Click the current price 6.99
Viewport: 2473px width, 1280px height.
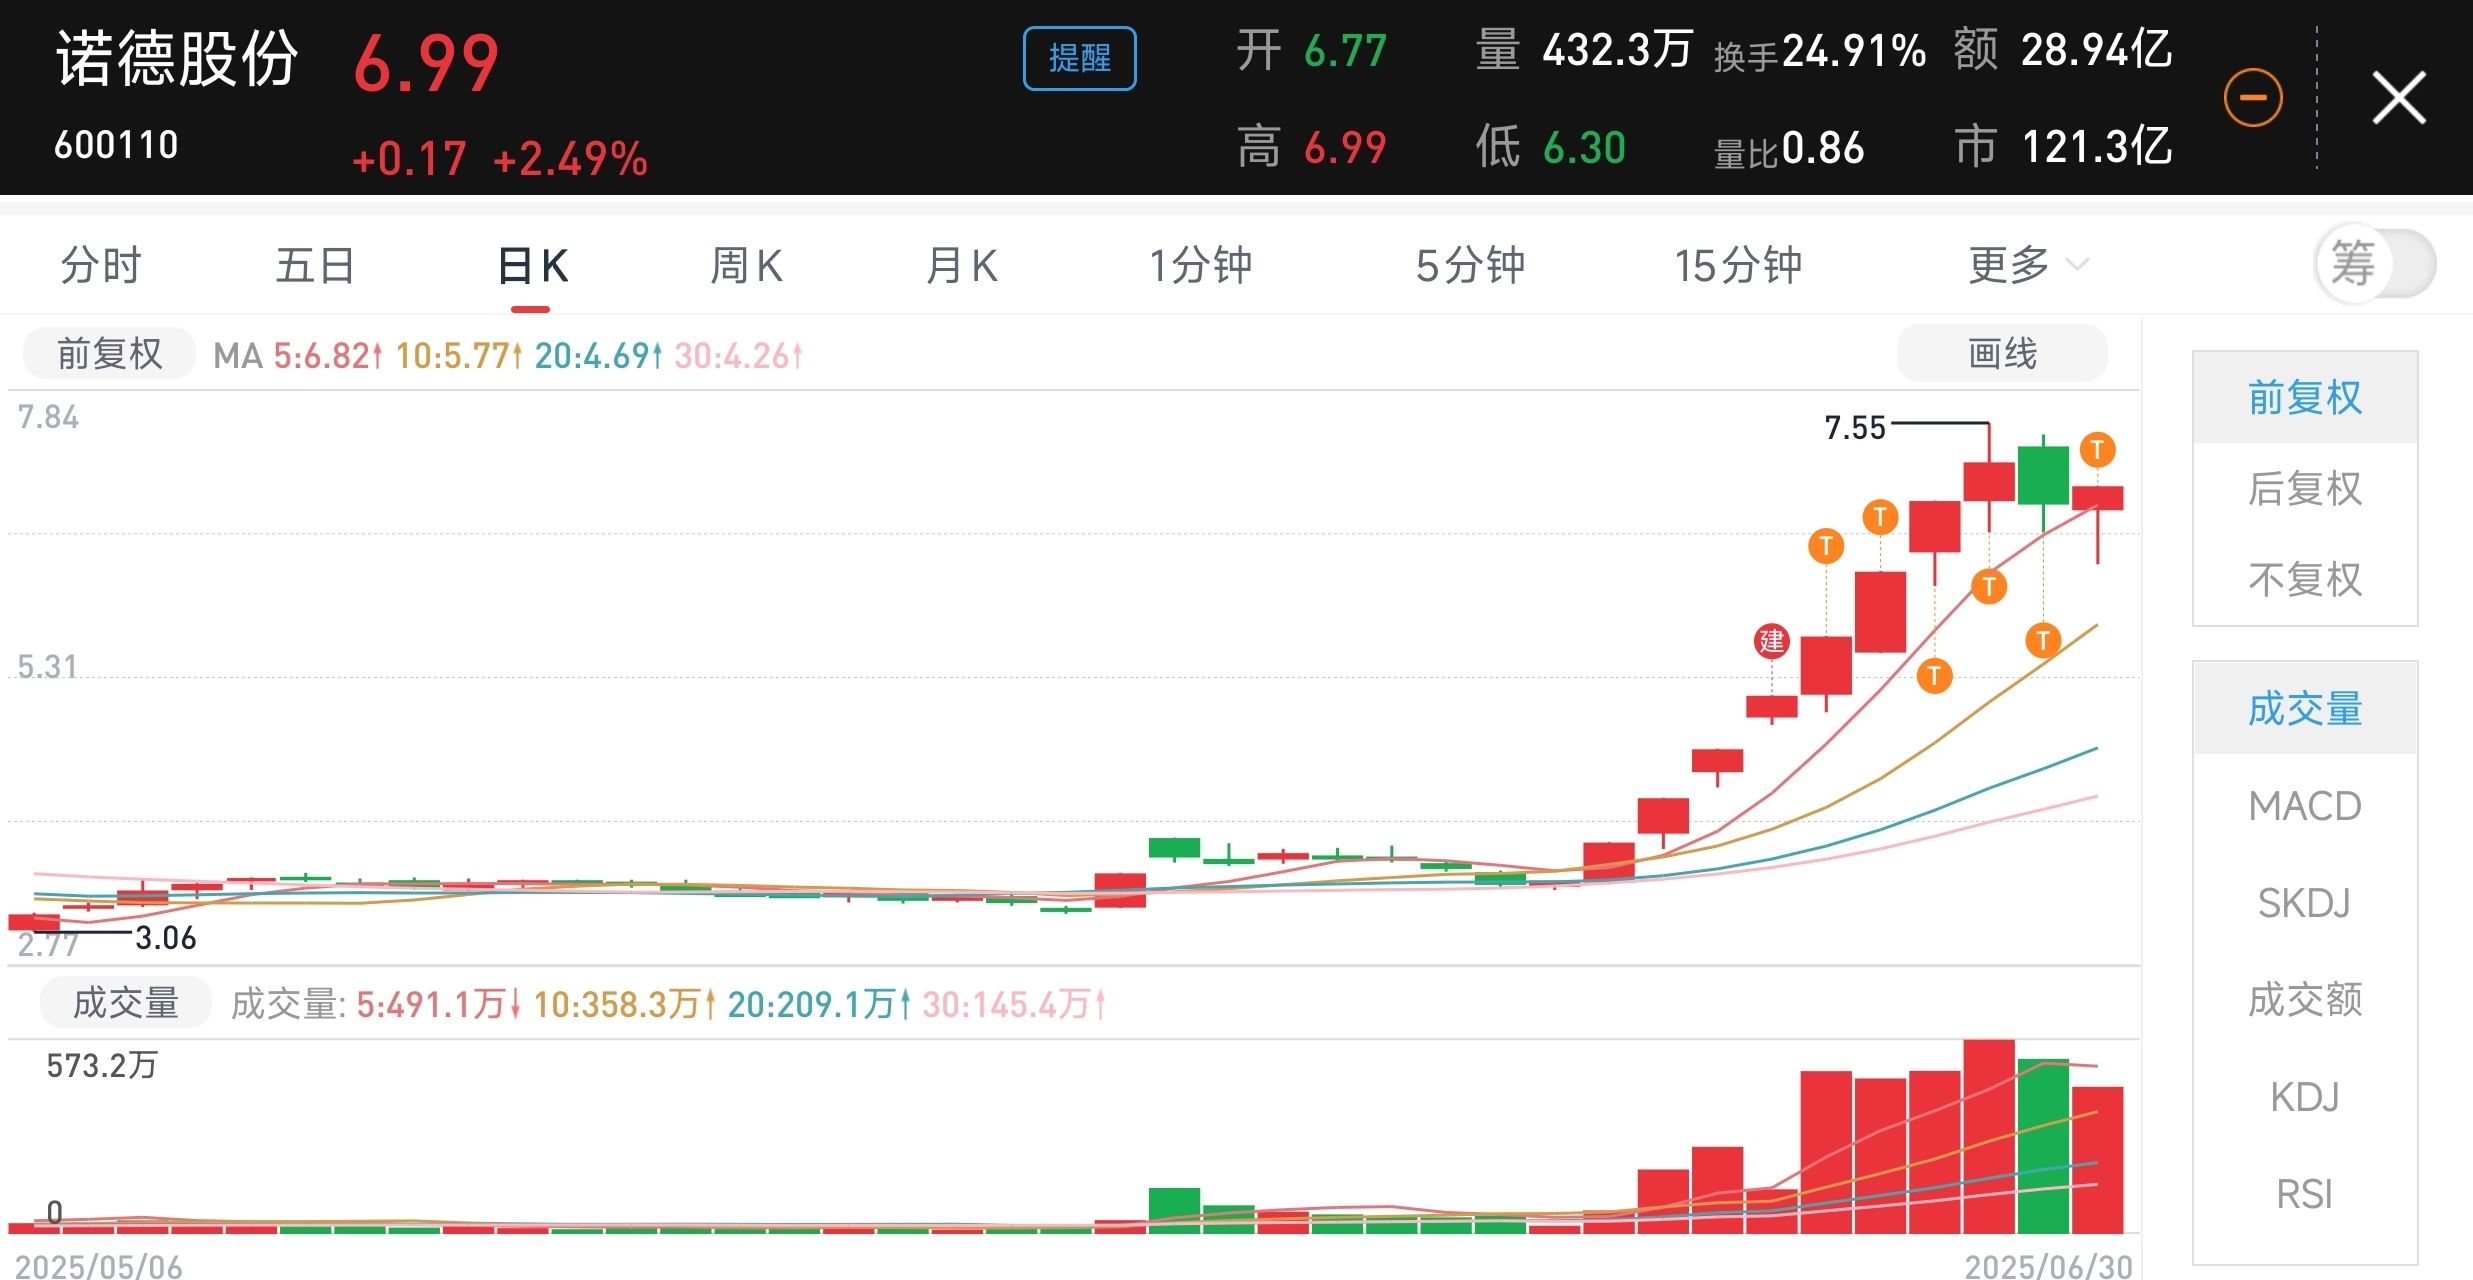(x=426, y=64)
